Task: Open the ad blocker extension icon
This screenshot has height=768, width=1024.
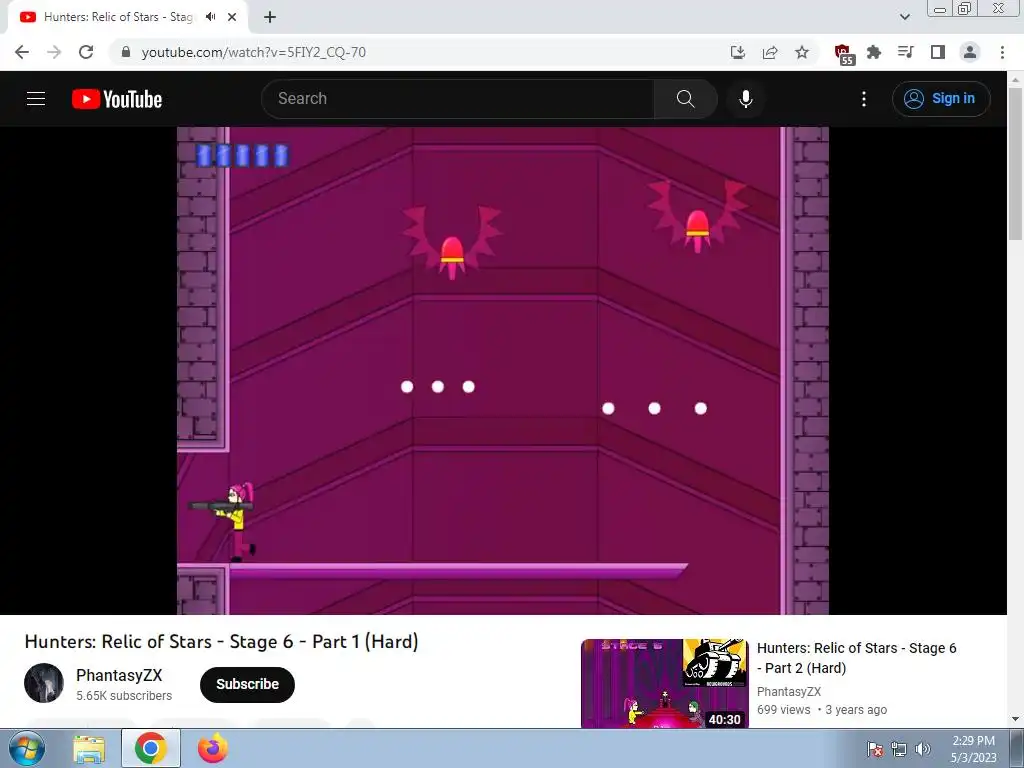Action: tap(844, 54)
